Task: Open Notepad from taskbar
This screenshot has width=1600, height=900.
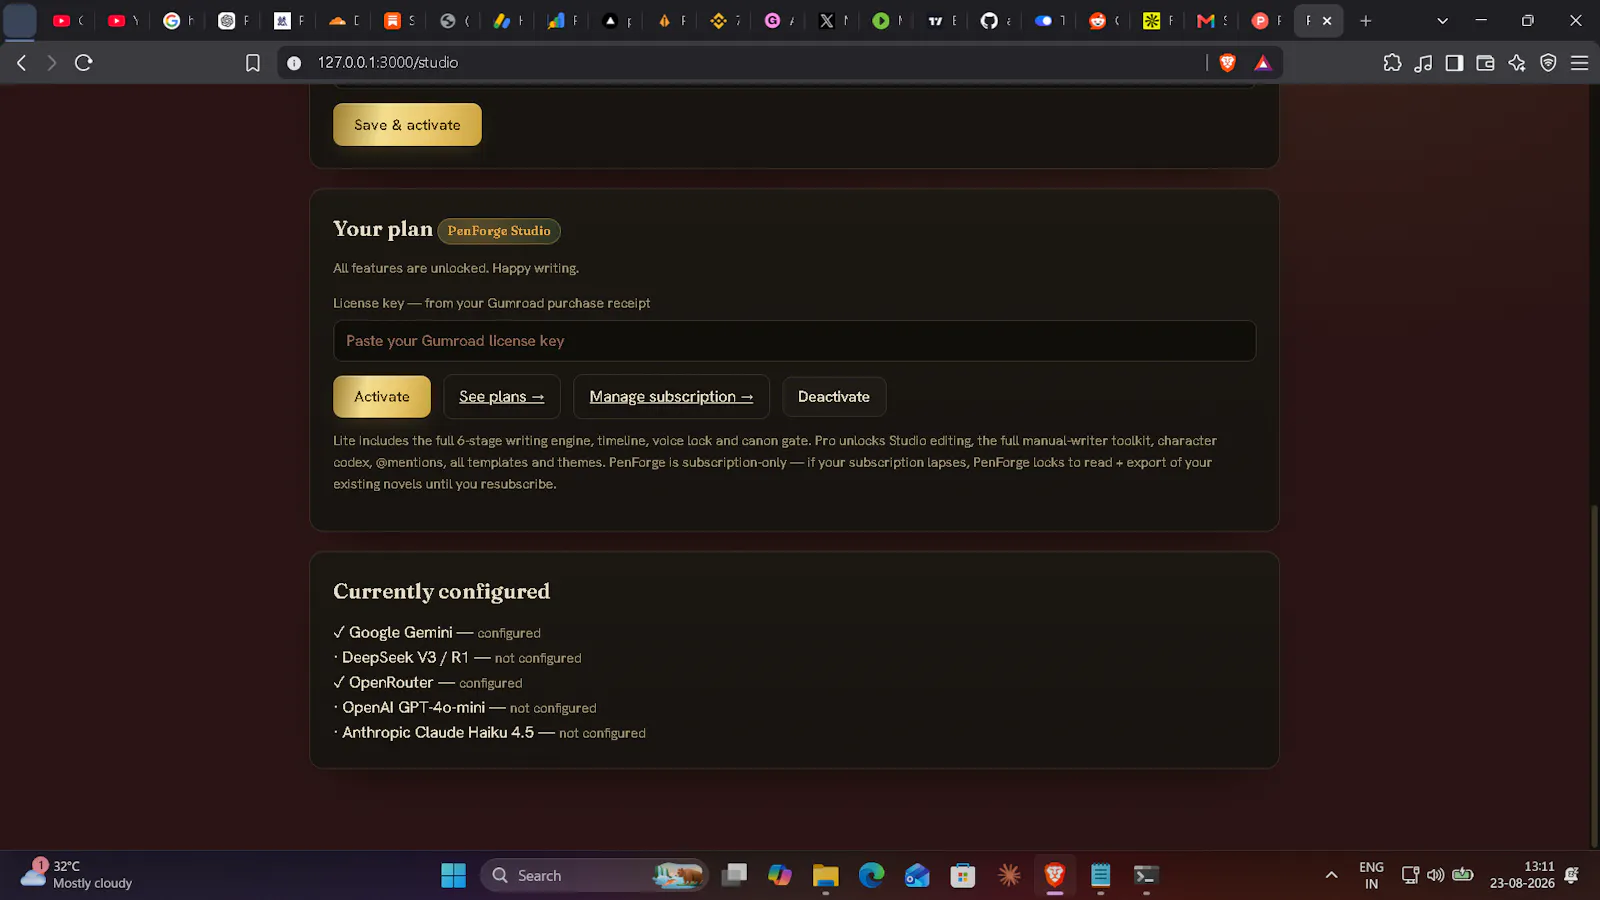Action: coord(1100,875)
